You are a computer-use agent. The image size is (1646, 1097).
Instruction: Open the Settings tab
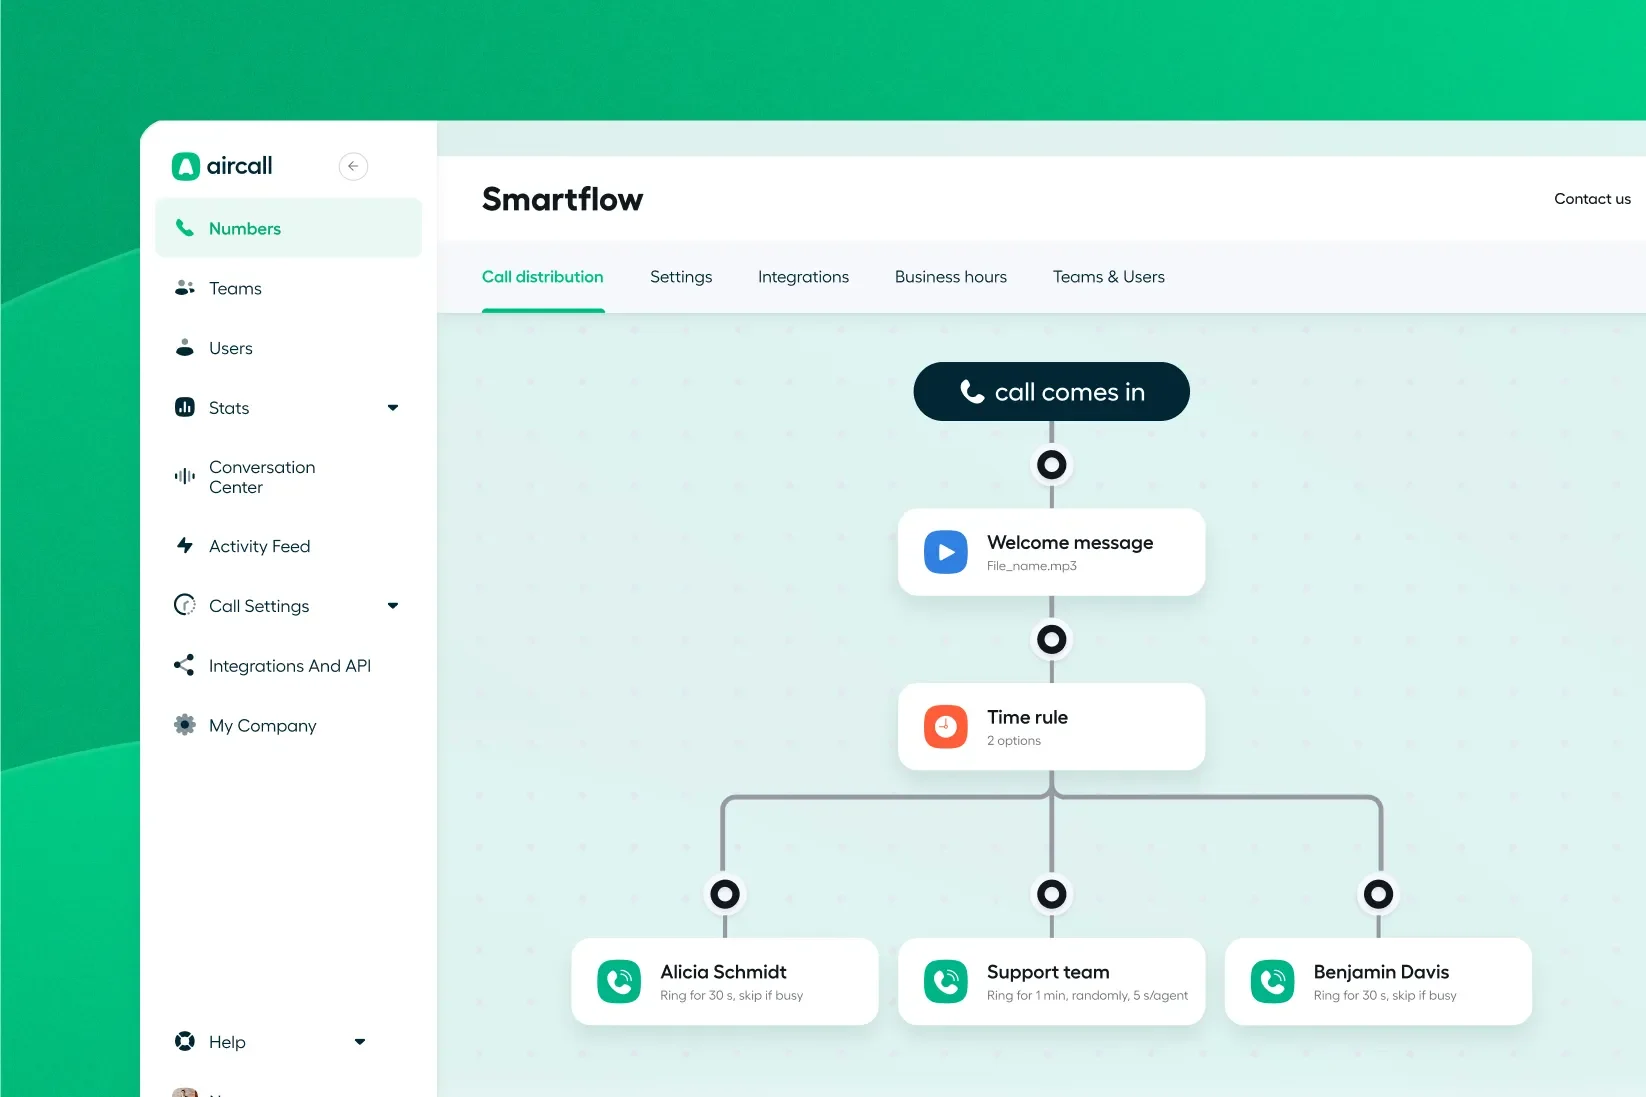pos(681,277)
